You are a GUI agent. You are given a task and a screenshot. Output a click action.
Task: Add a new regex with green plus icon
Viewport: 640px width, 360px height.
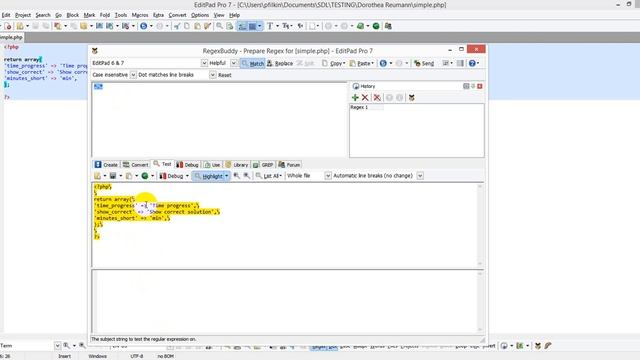pyautogui.click(x=355, y=98)
